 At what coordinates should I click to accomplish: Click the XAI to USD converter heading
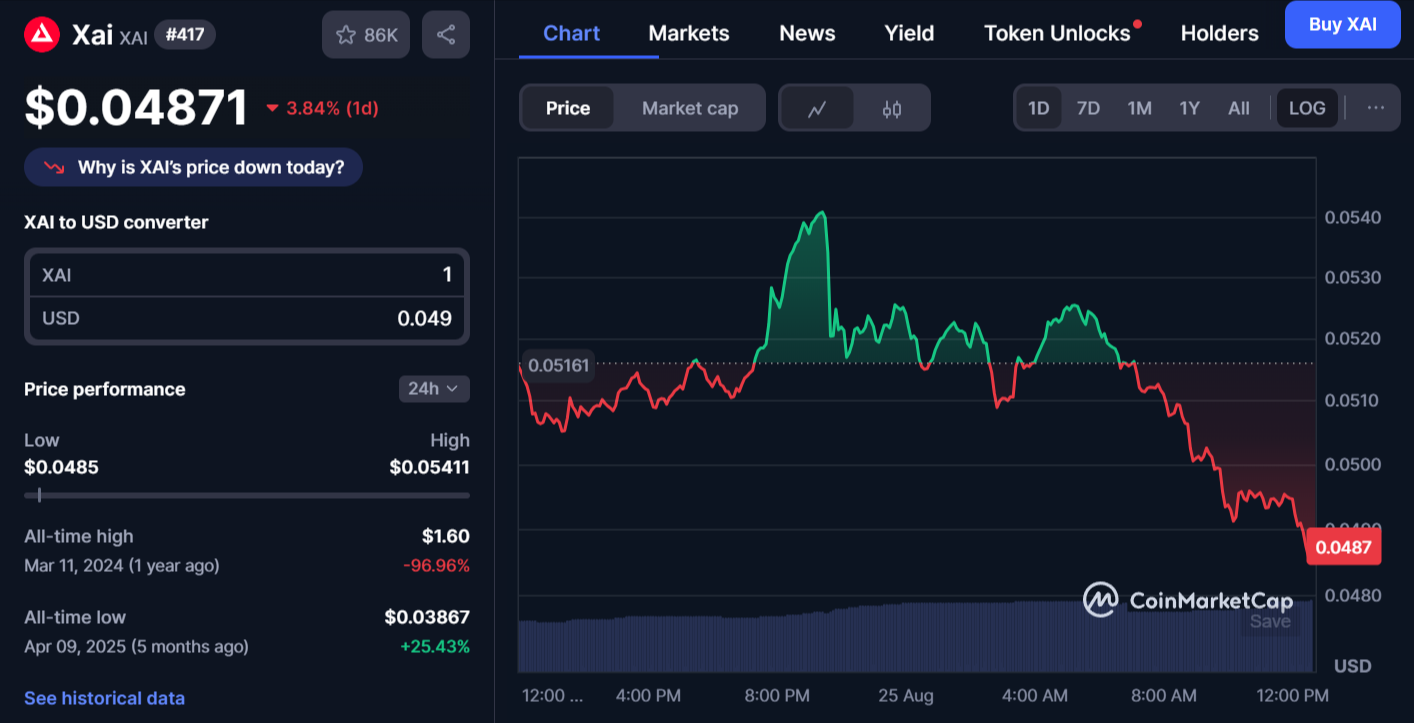pos(116,222)
